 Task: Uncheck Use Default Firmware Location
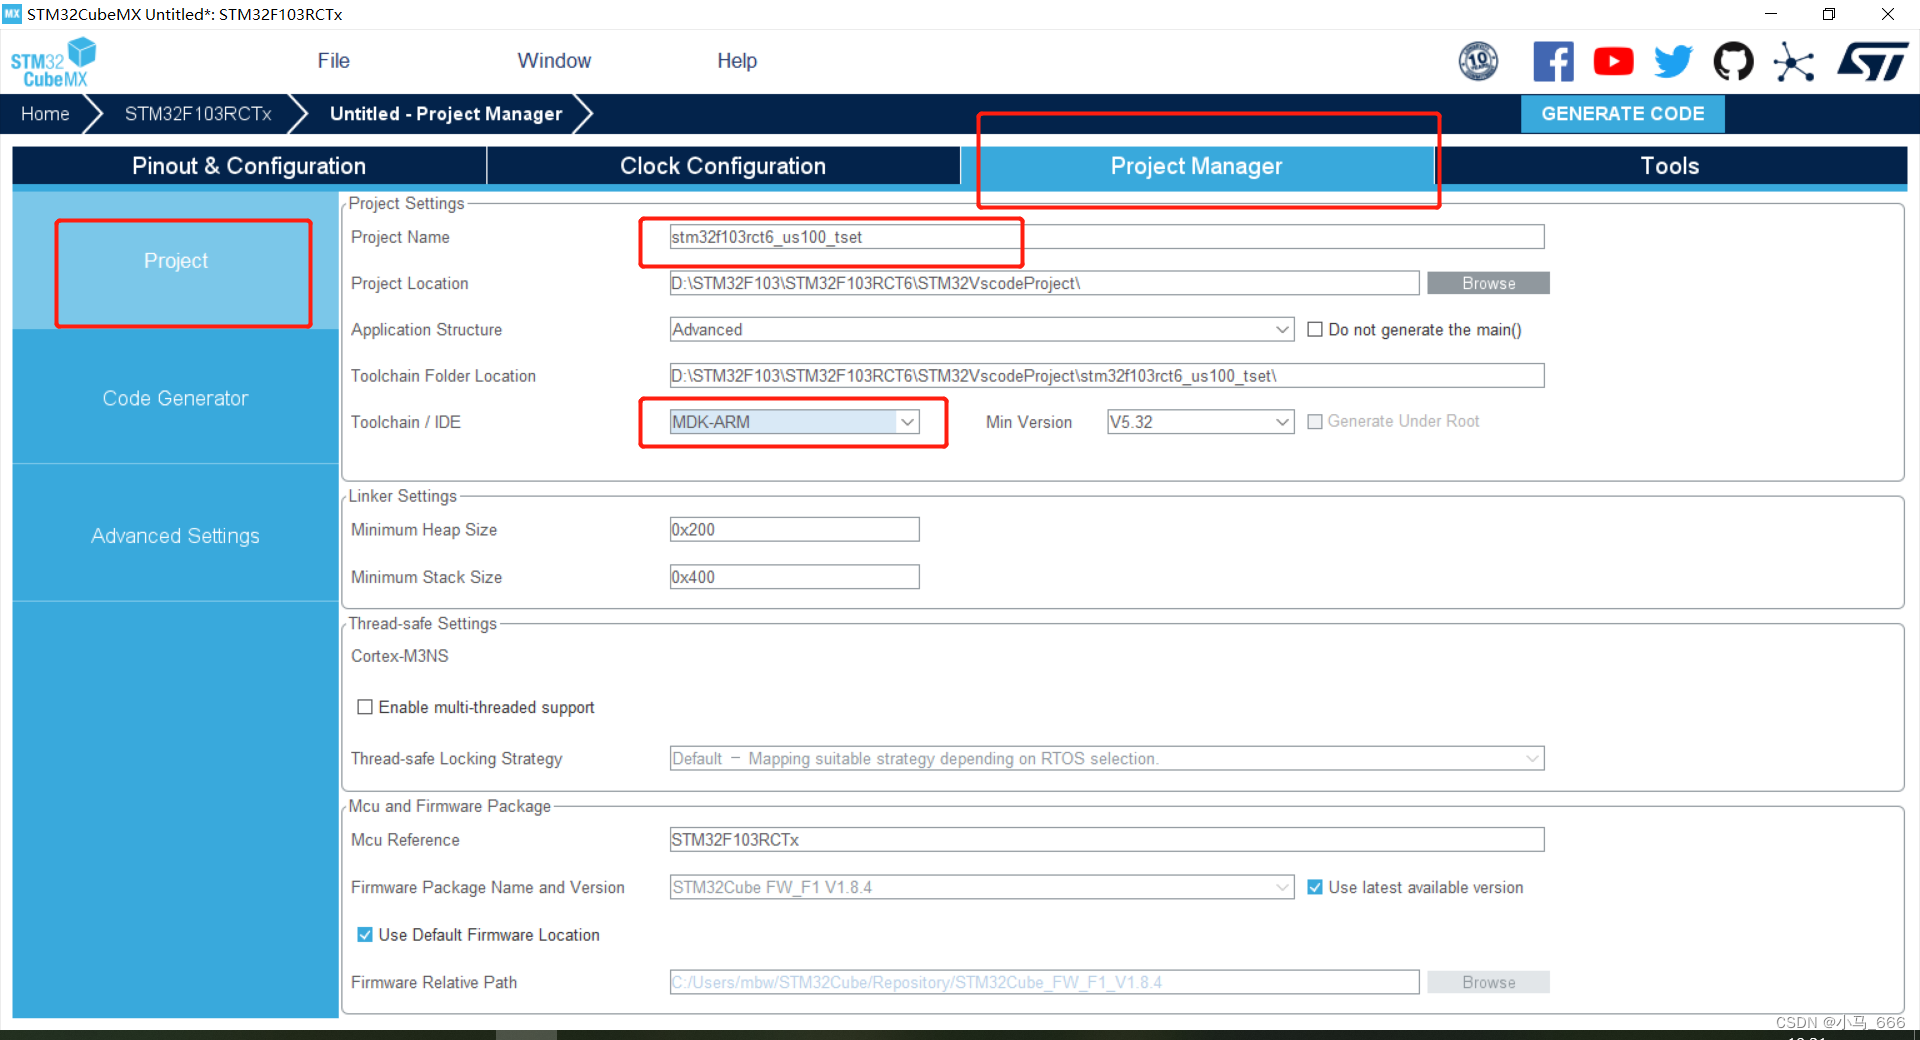(x=365, y=935)
